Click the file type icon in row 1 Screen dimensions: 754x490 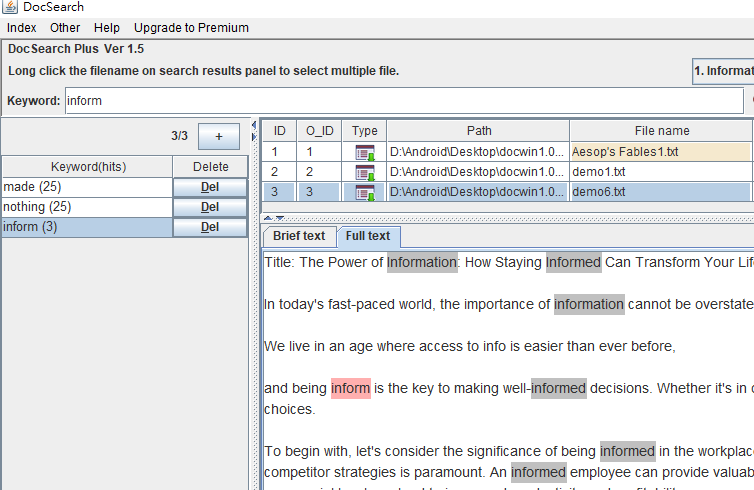click(x=365, y=152)
